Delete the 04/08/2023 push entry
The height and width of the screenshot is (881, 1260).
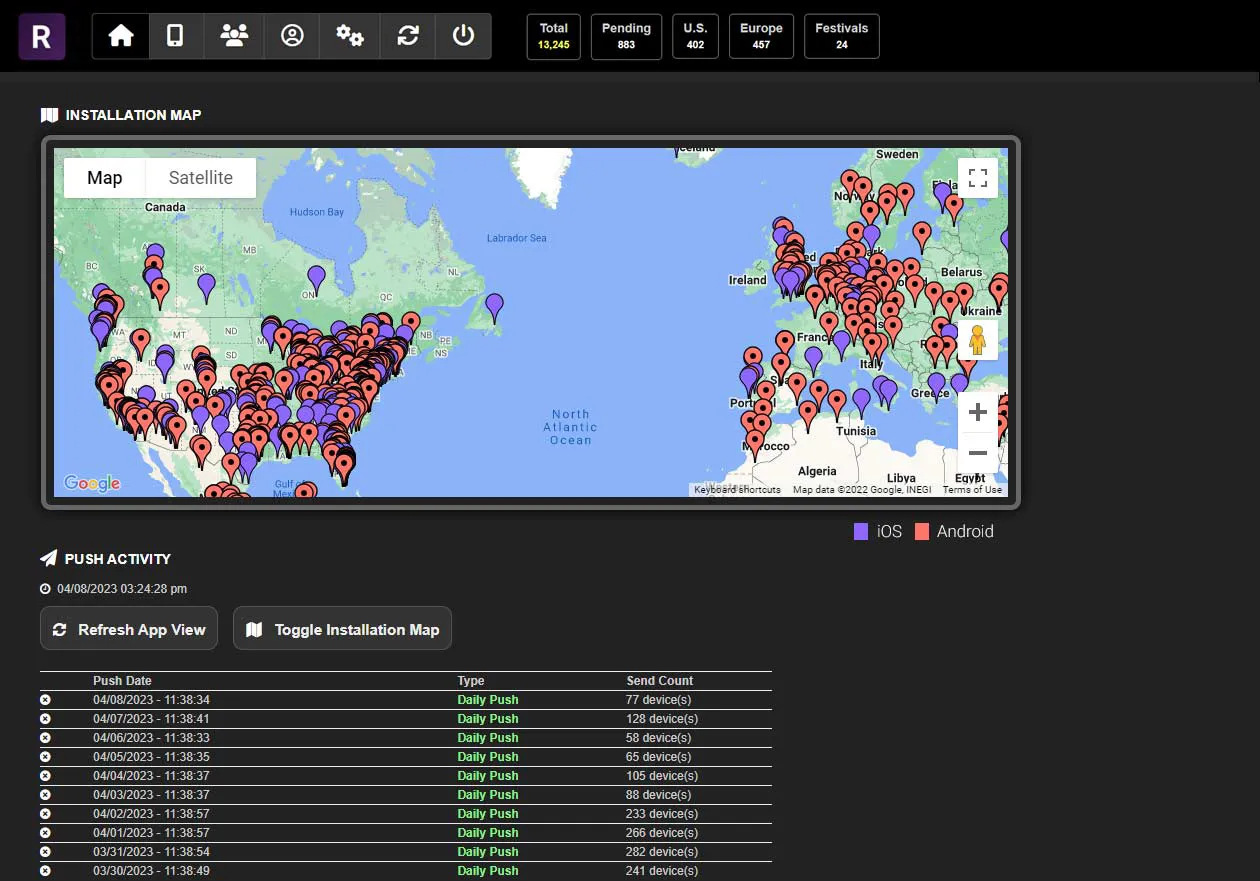45,700
